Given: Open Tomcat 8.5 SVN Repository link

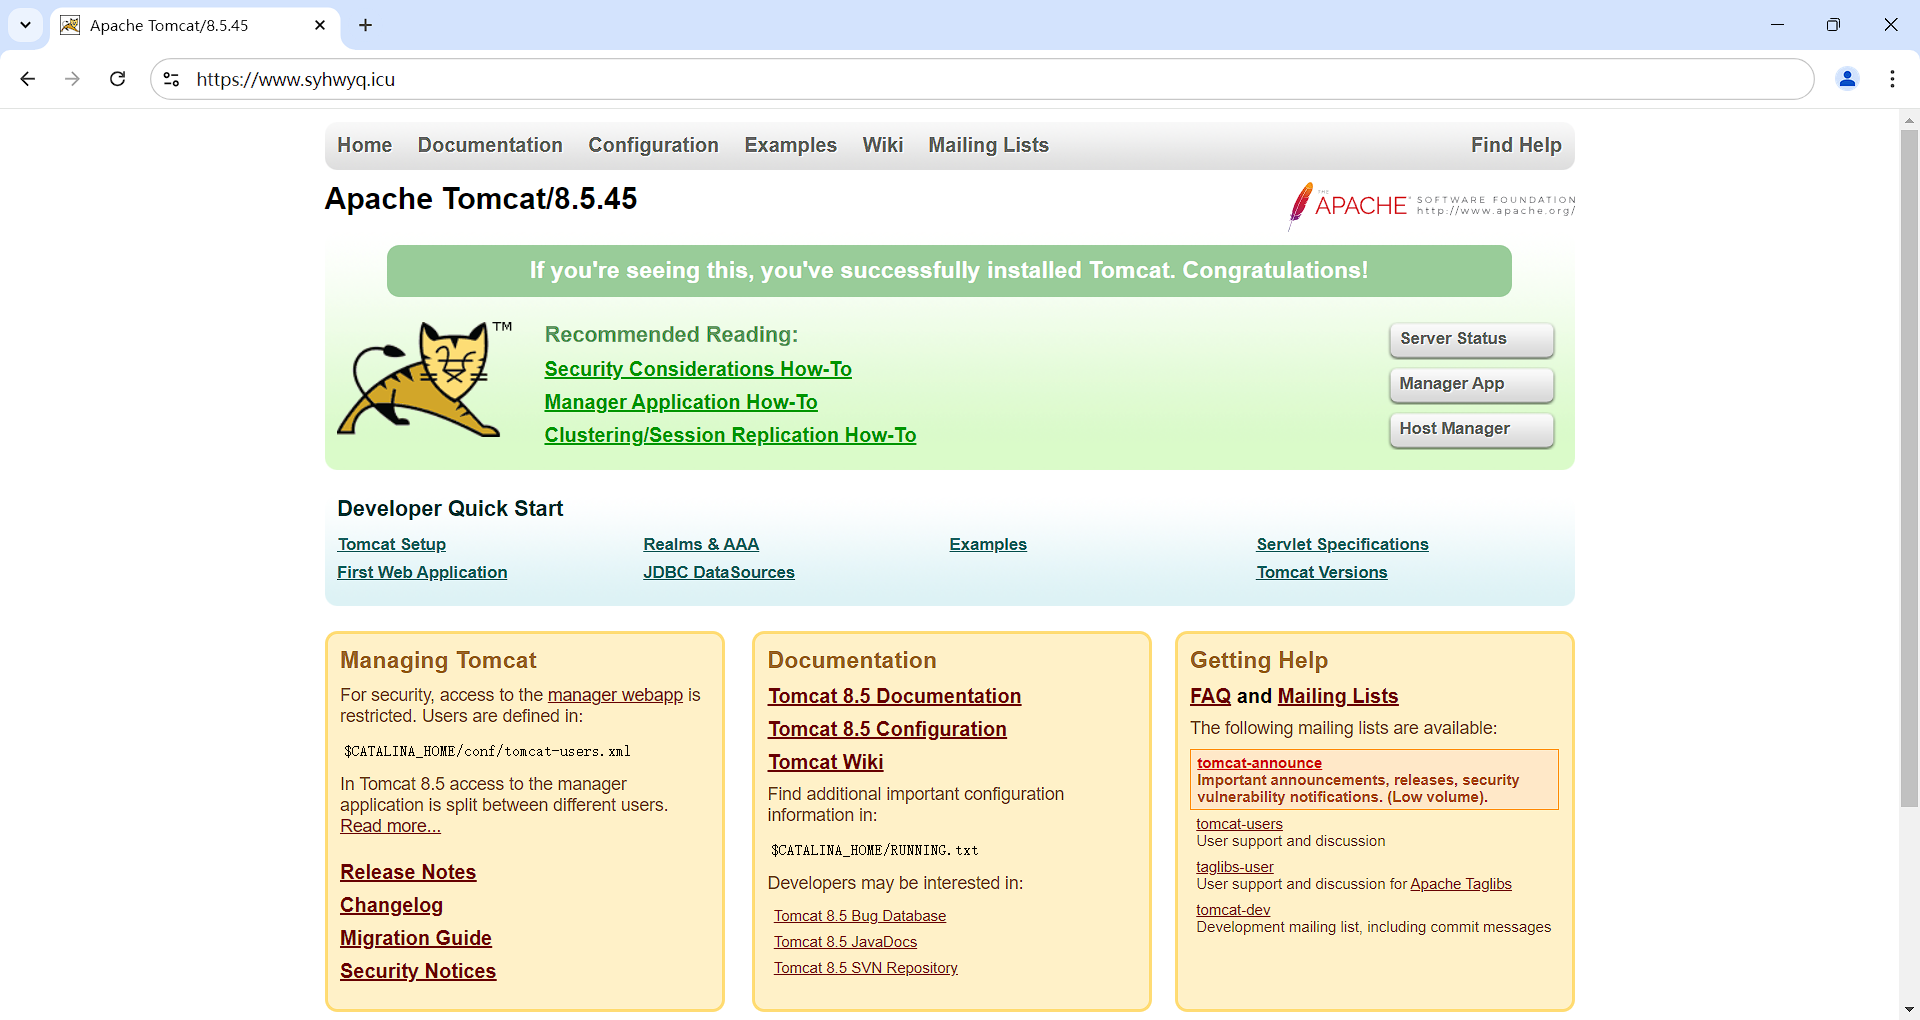Looking at the screenshot, I should click(x=866, y=968).
